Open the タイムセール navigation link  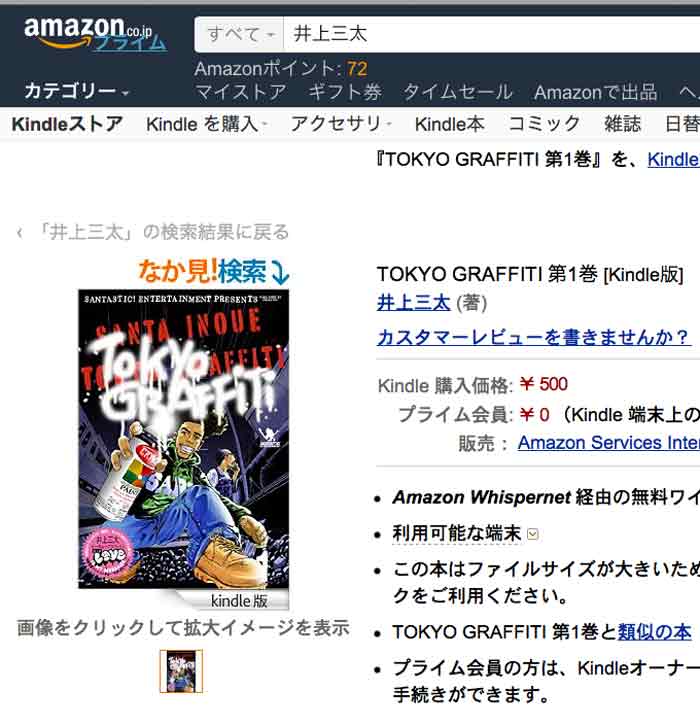click(x=458, y=92)
